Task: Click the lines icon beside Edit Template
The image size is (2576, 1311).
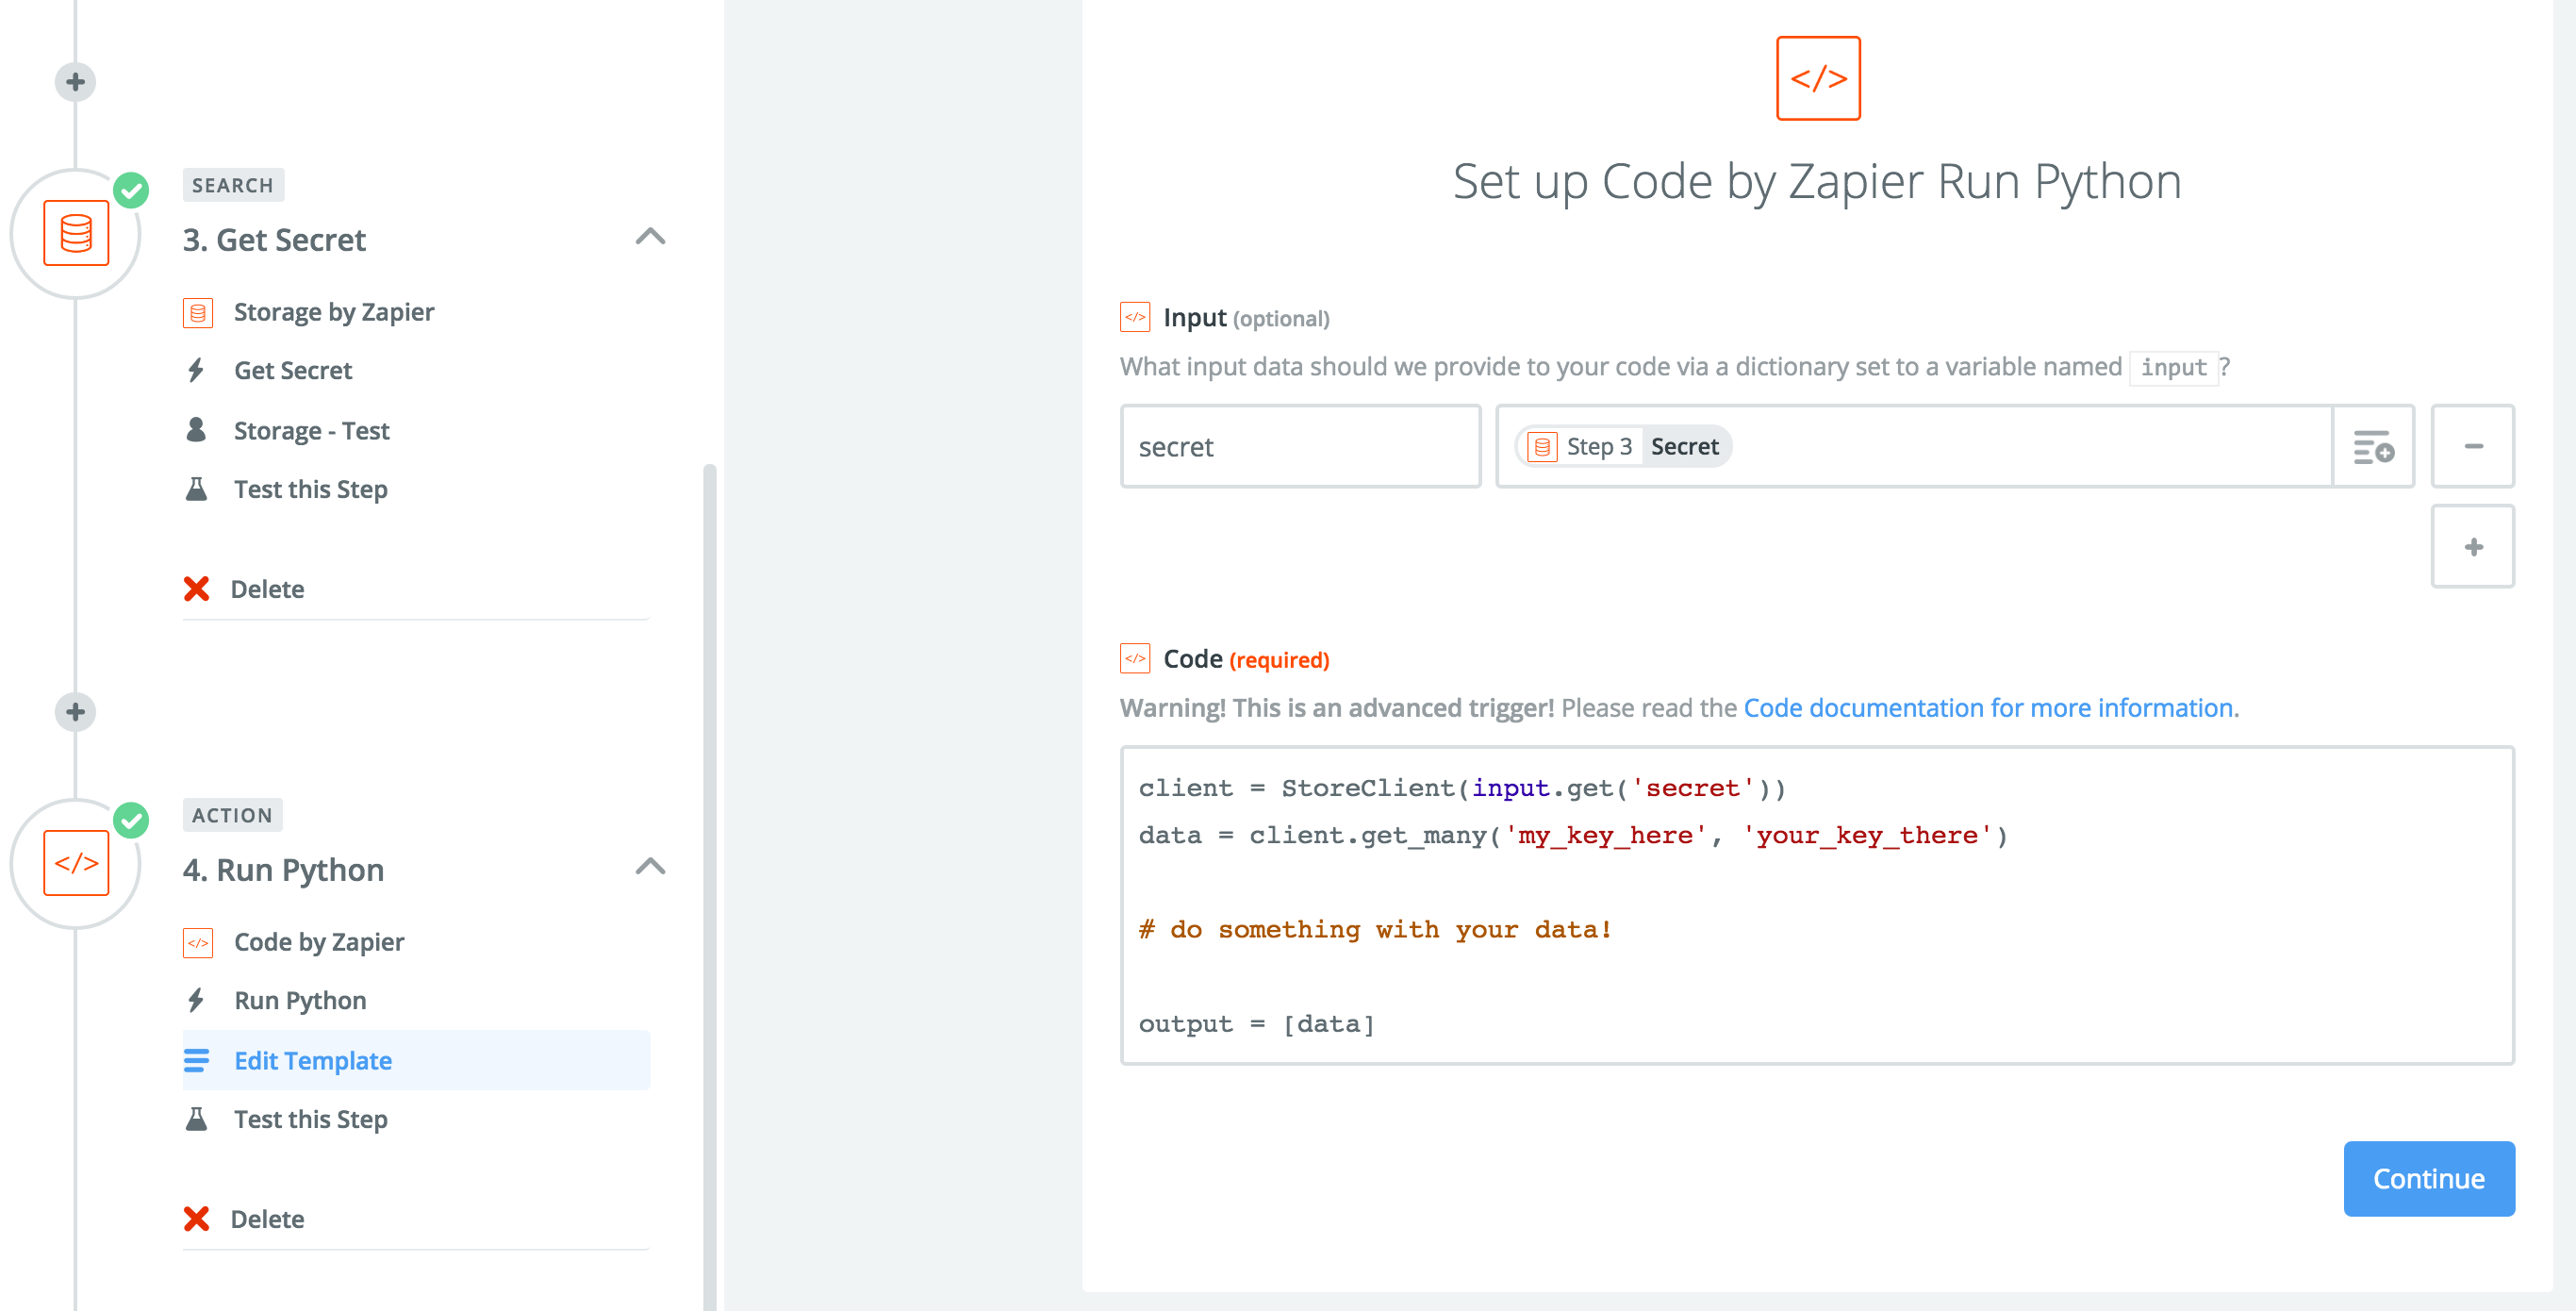Action: point(196,1060)
